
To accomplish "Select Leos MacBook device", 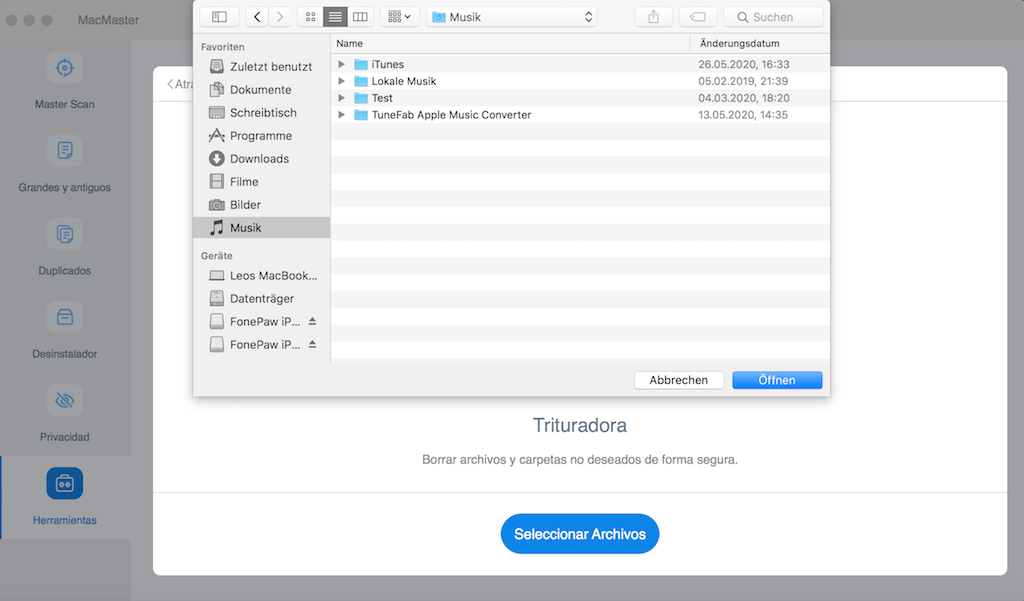I will pyautogui.click(x=261, y=276).
